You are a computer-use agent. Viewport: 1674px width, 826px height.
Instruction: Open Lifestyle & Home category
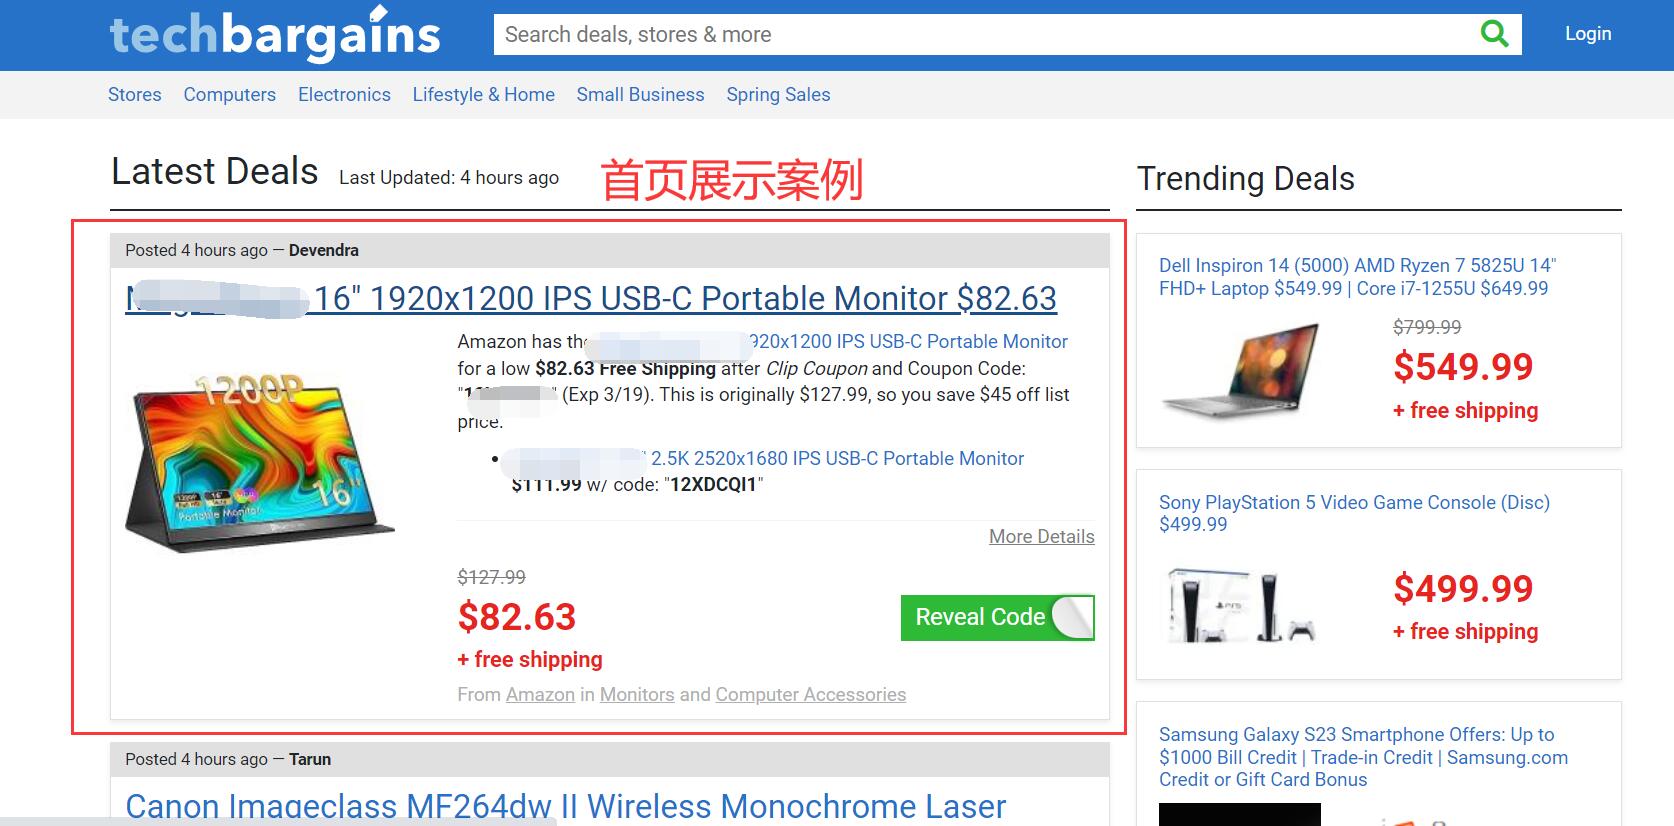(x=484, y=94)
